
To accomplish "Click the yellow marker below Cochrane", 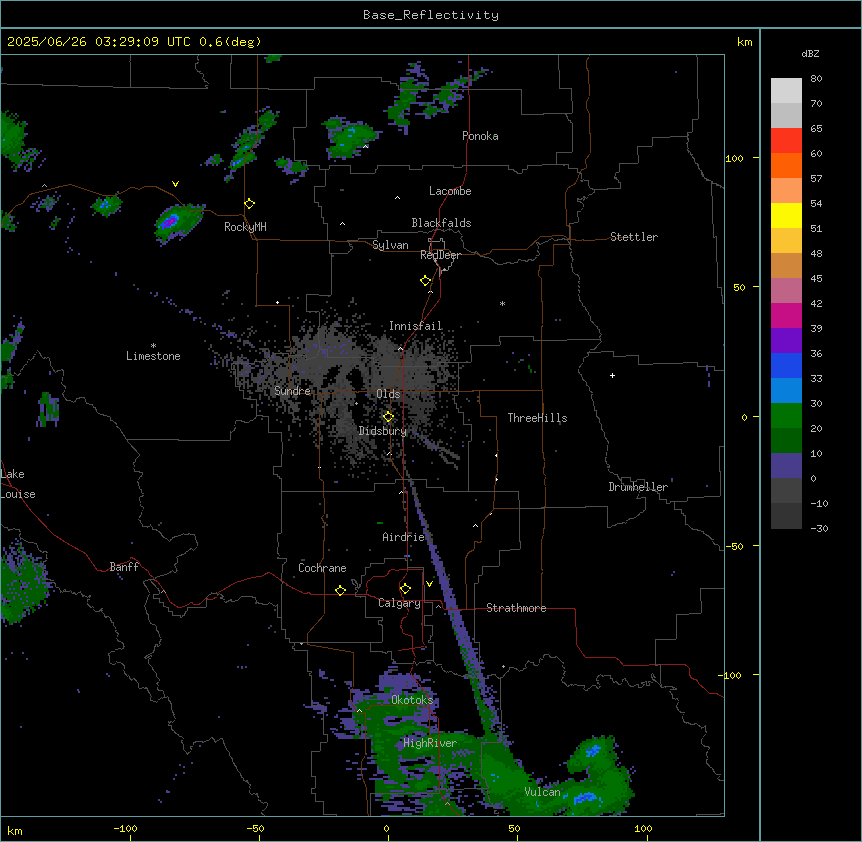I will [340, 591].
